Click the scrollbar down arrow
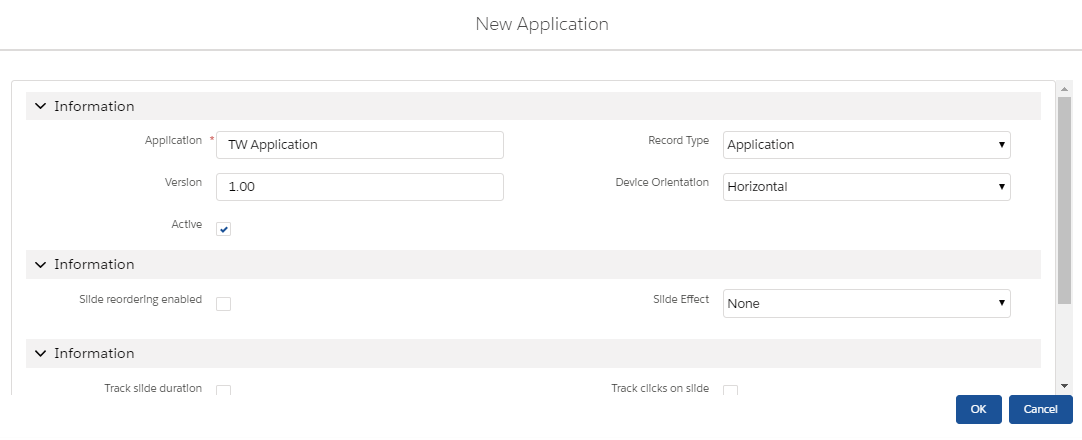1082x440 pixels. 1064,385
